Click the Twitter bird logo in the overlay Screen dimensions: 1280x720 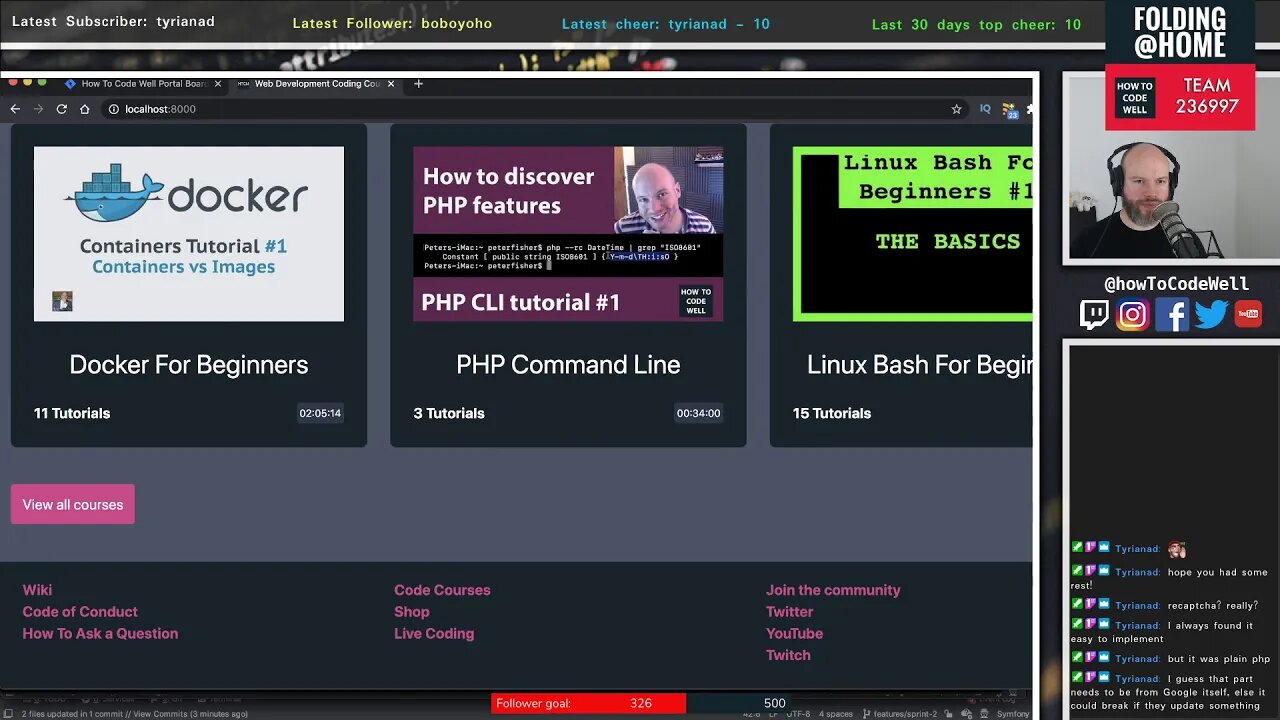(x=1210, y=315)
